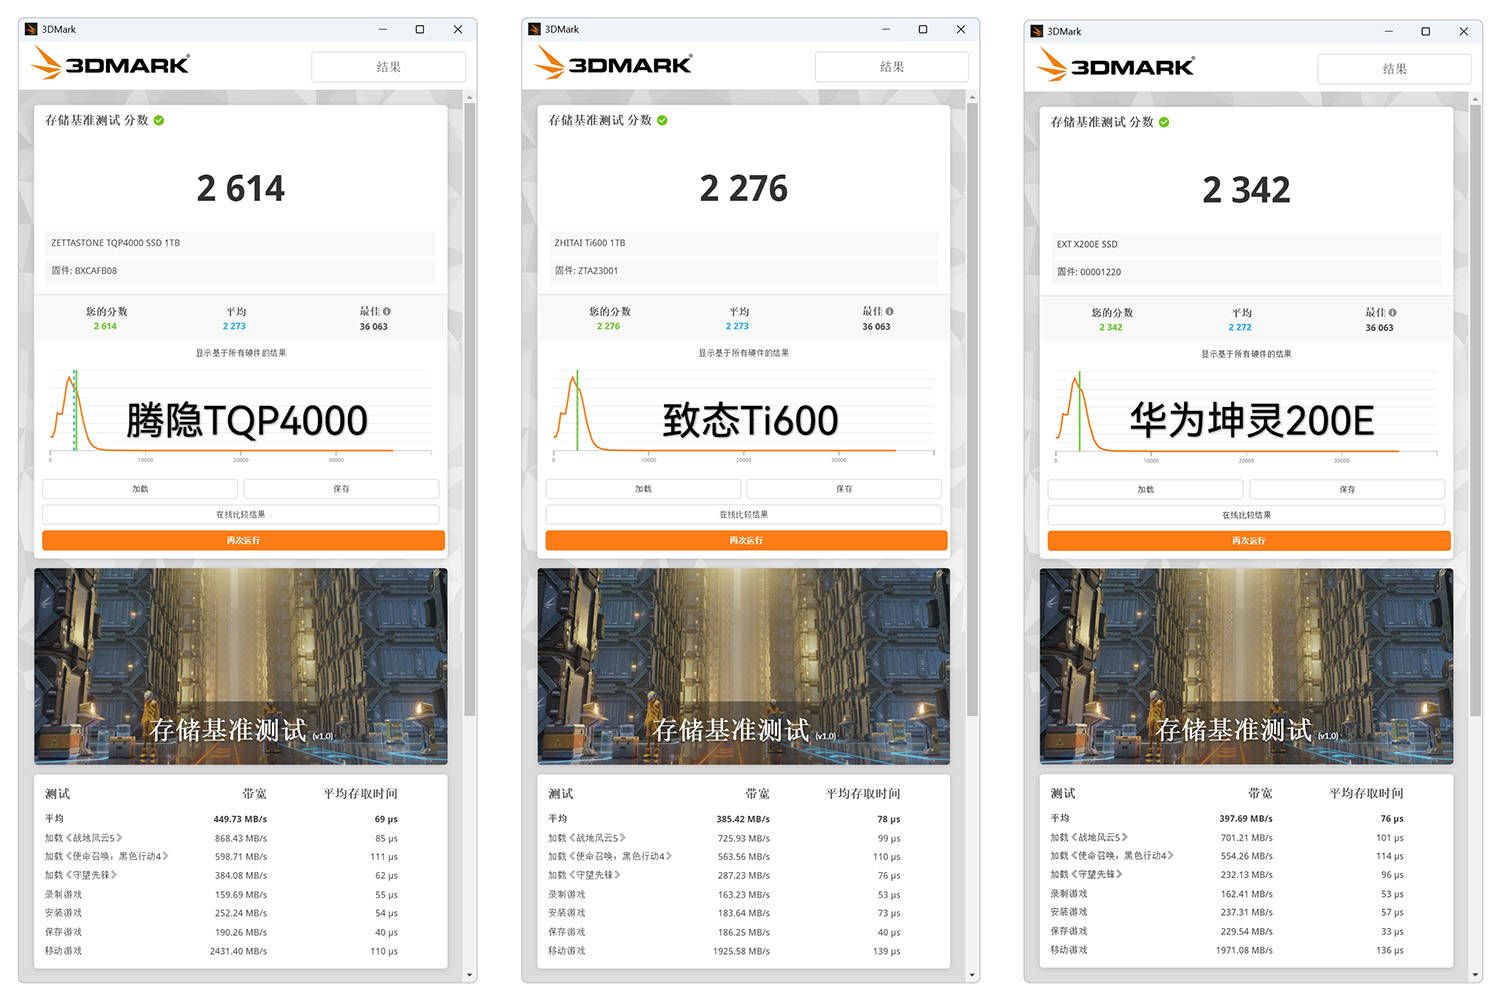The width and height of the screenshot is (1500, 1000).
Task: Click green validation check beside score title, ZETTASTONE window
Action: tap(159, 120)
